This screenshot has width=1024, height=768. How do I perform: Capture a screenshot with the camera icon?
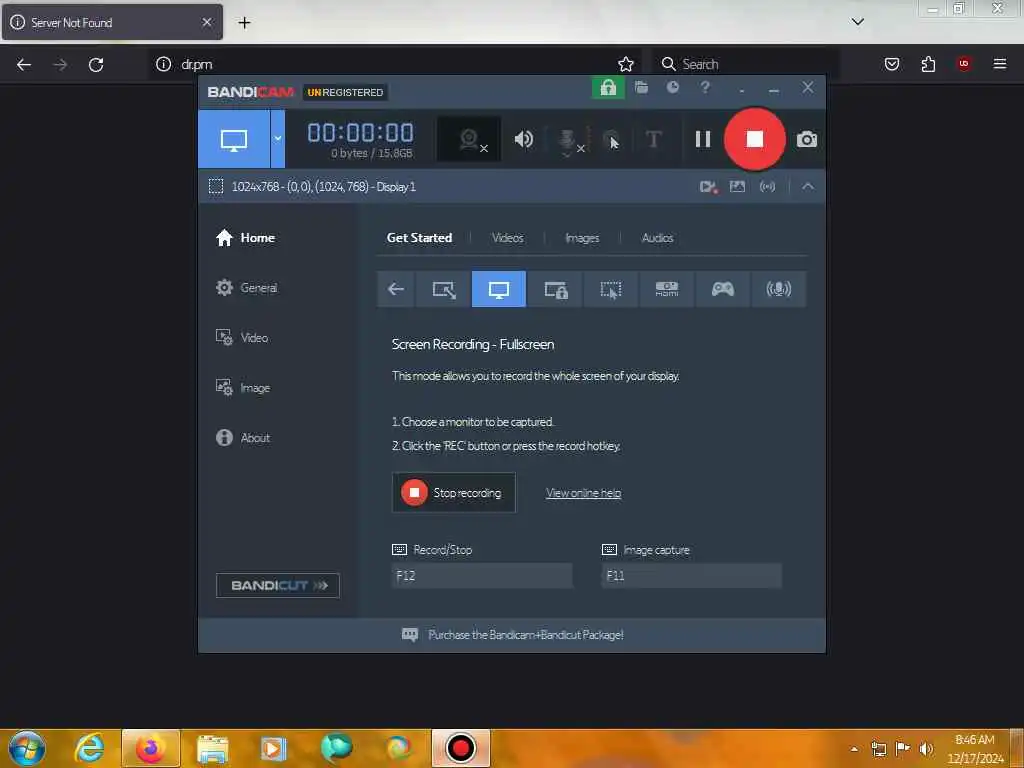[x=807, y=139]
